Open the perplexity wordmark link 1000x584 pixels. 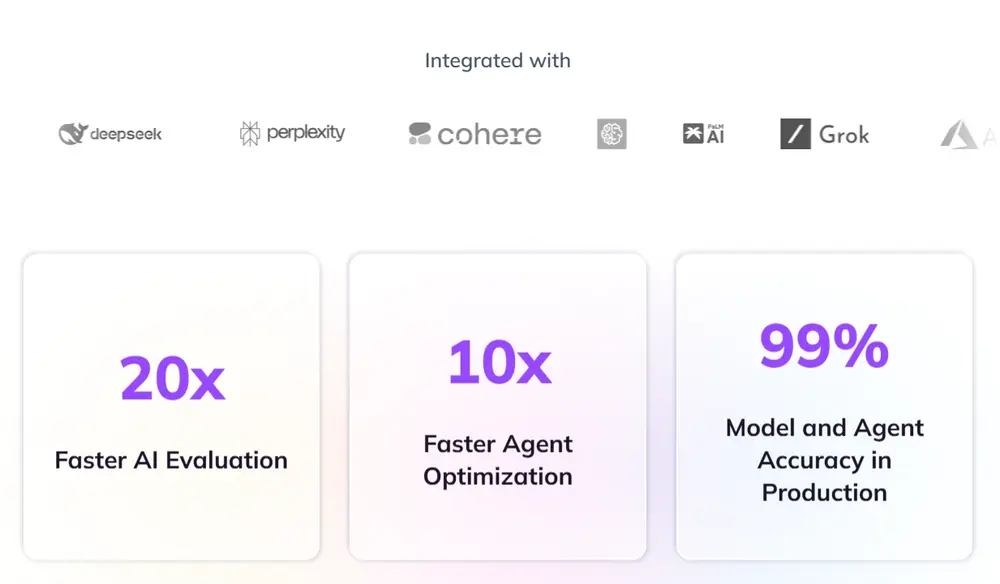tap(306, 133)
